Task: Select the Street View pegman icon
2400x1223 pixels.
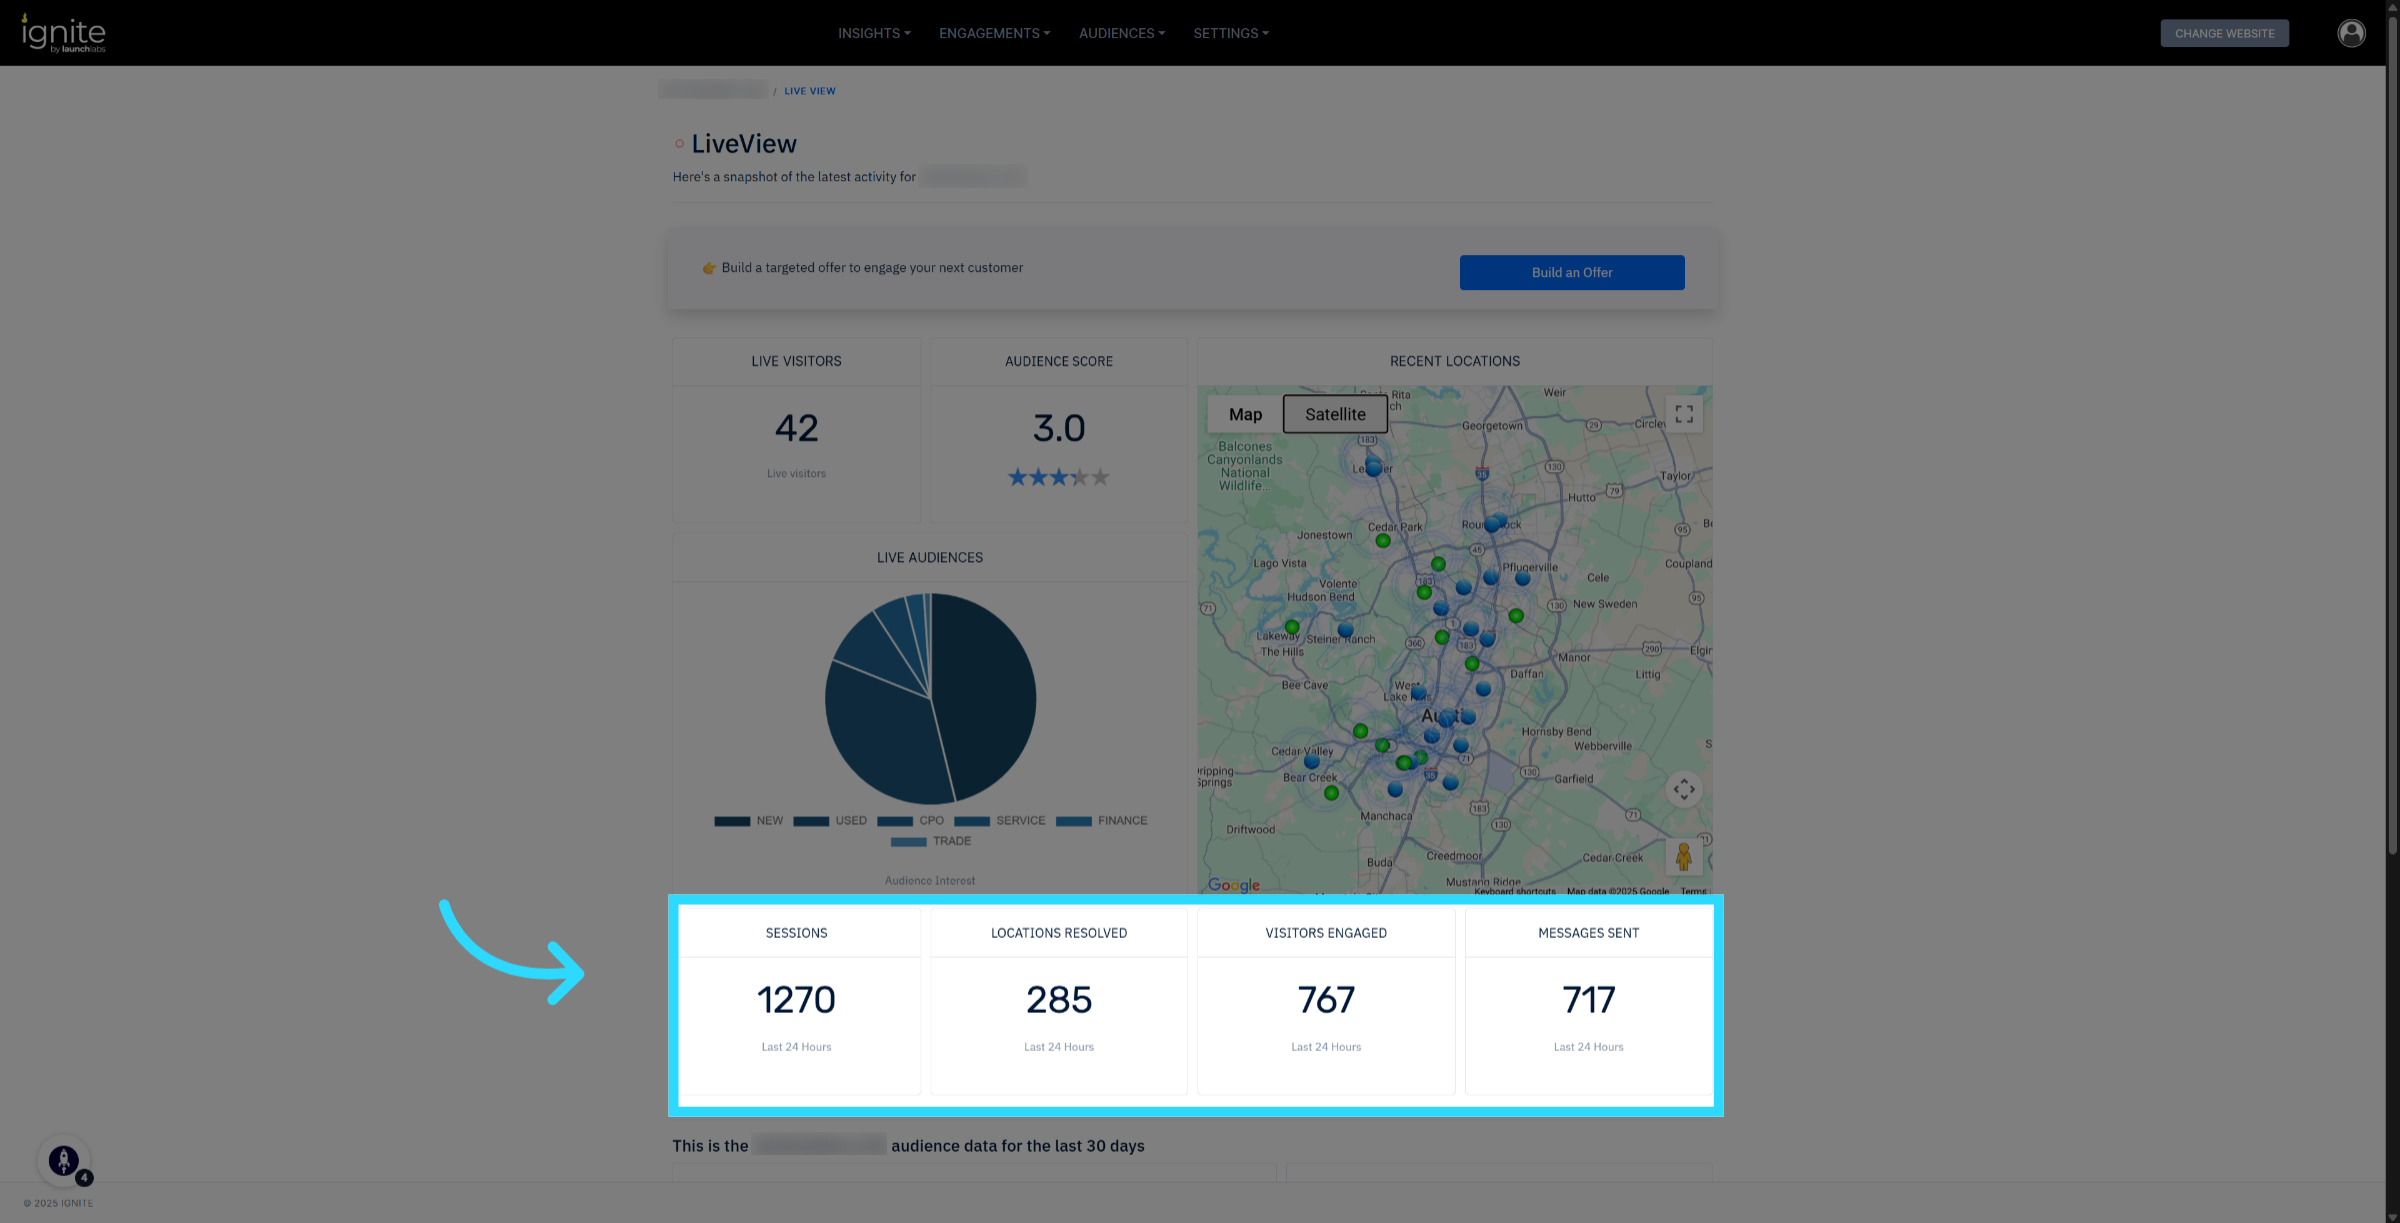Action: pos(1684,857)
